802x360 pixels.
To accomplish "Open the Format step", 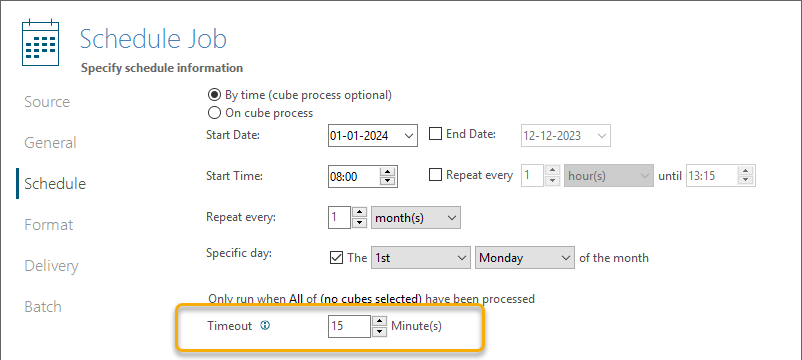I will [x=49, y=225].
